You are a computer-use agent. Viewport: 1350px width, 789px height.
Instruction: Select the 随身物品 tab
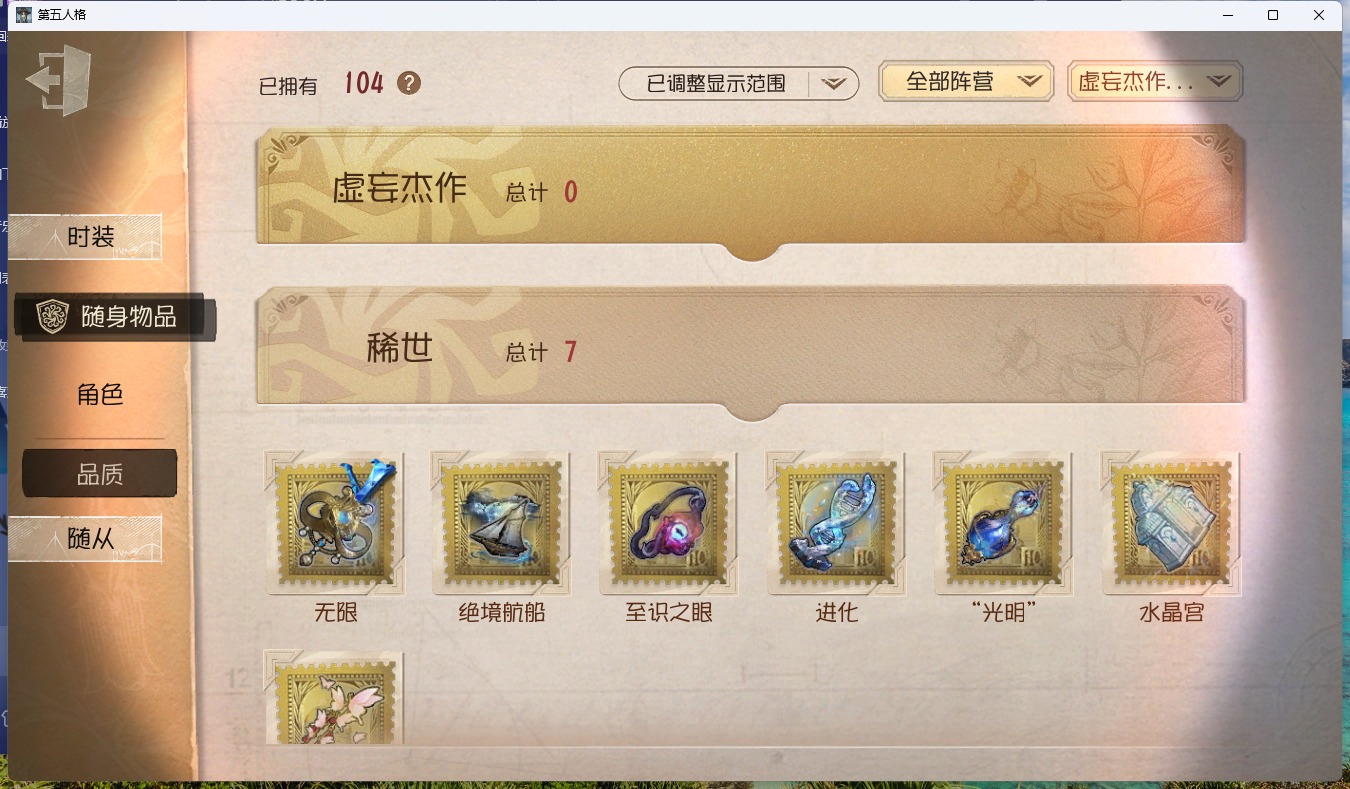[115, 317]
